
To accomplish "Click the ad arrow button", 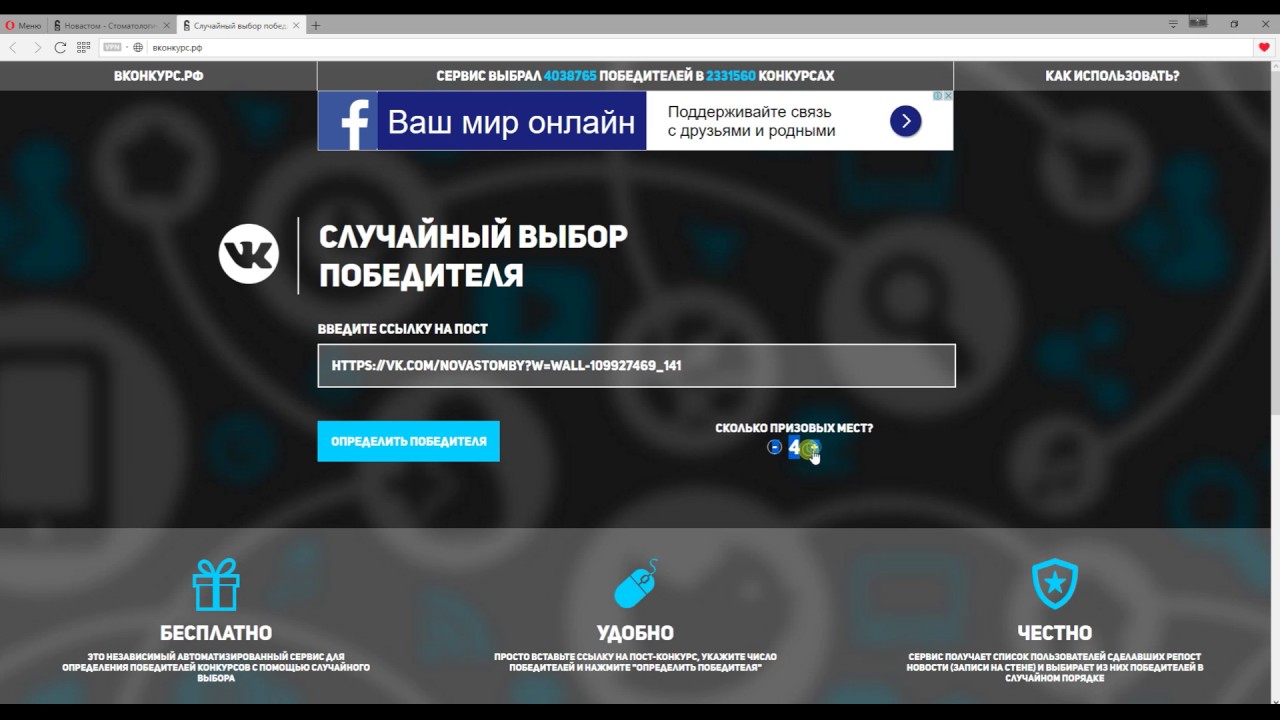I will 905,122.
